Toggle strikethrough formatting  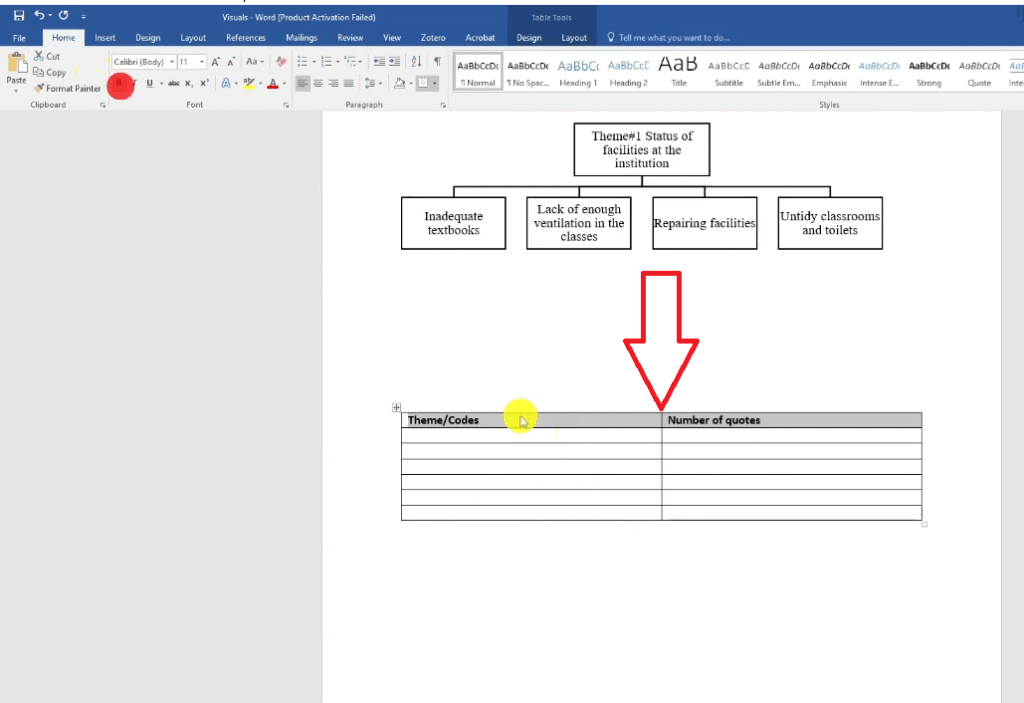pos(173,83)
